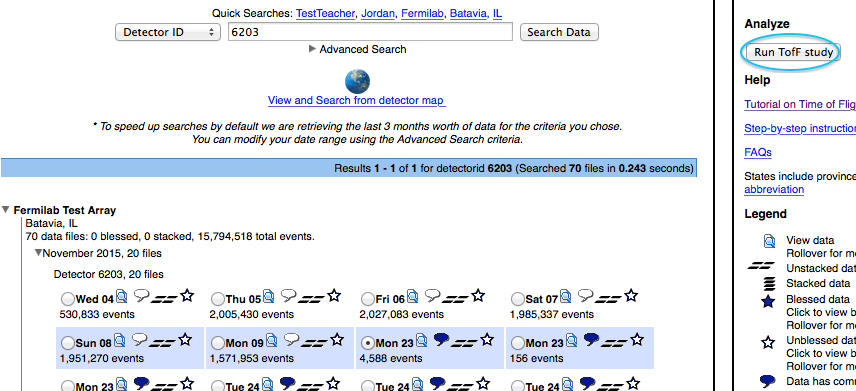Click star icon for Mon 09

point(337,340)
